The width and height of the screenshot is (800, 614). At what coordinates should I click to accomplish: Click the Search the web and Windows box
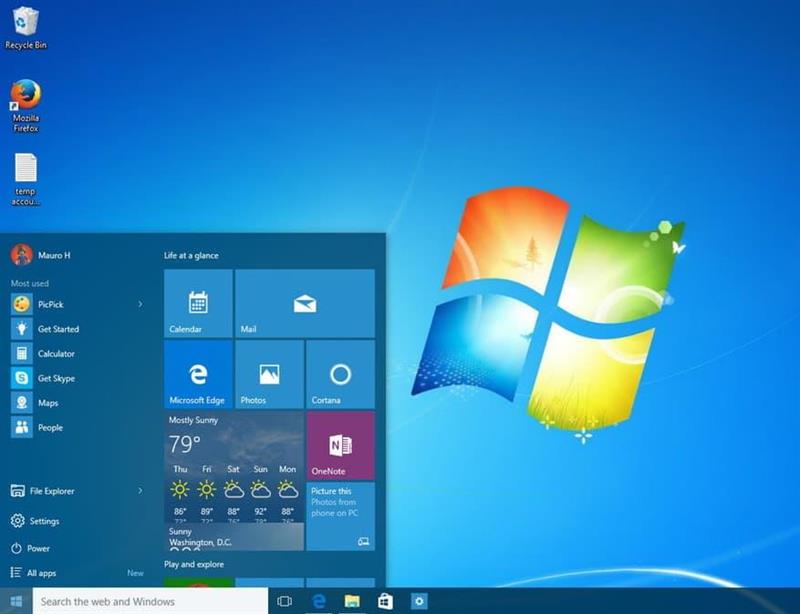click(150, 601)
